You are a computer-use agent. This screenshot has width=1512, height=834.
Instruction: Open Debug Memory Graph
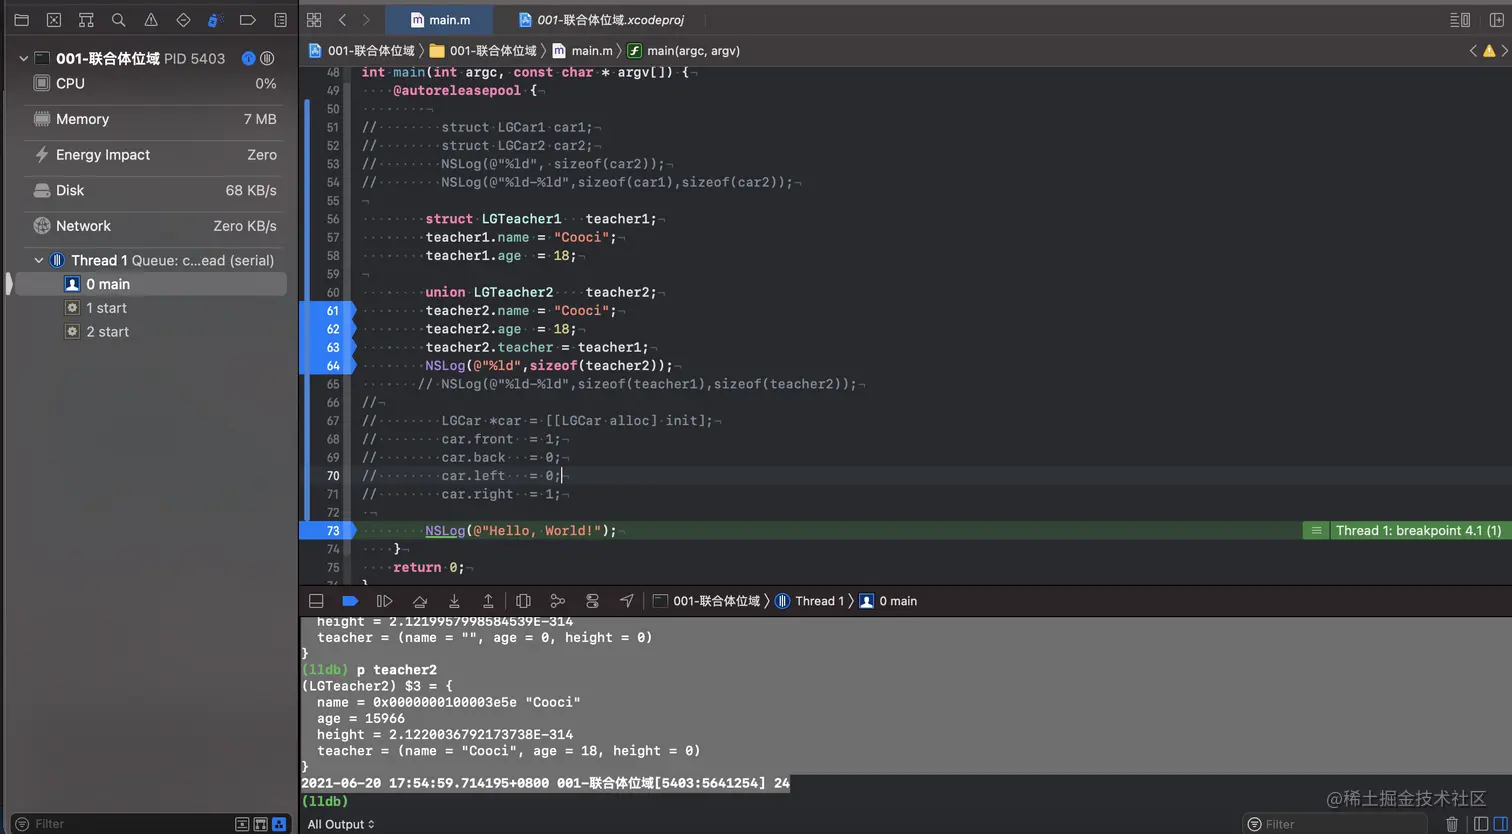(x=558, y=601)
